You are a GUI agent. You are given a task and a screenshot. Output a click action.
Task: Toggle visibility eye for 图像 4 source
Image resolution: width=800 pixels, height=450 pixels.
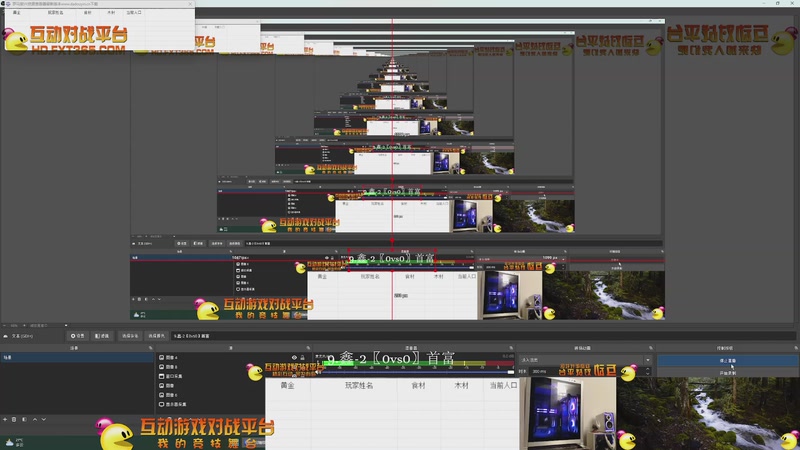pos(294,358)
